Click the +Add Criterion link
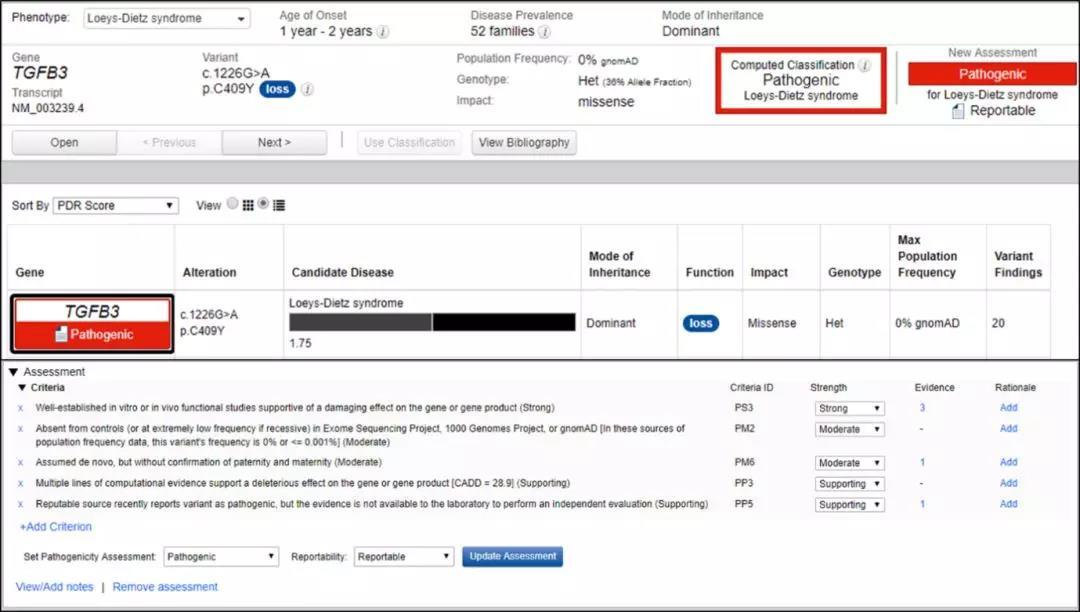Screen dimensions: 1080x612 [x=56, y=526]
